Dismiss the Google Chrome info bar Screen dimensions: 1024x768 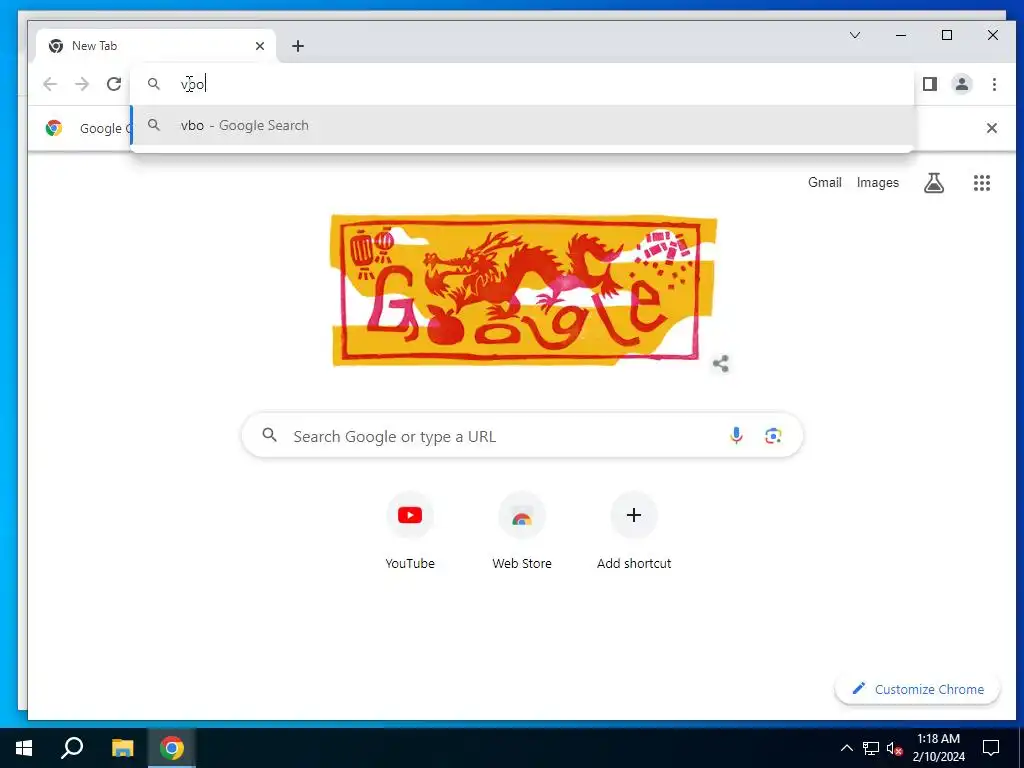pyautogui.click(x=991, y=128)
